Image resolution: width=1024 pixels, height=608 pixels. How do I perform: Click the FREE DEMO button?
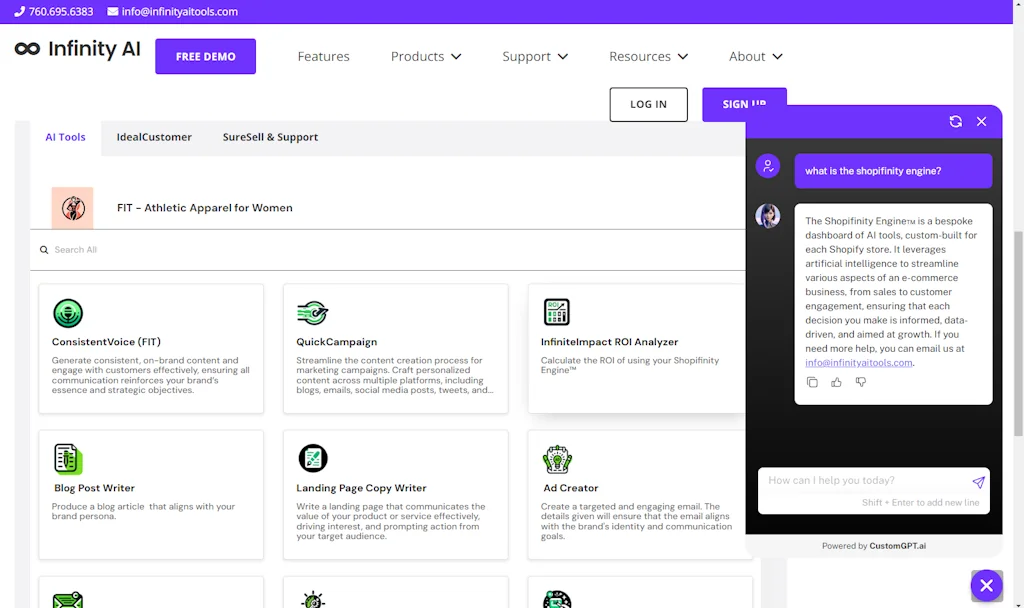coord(205,56)
